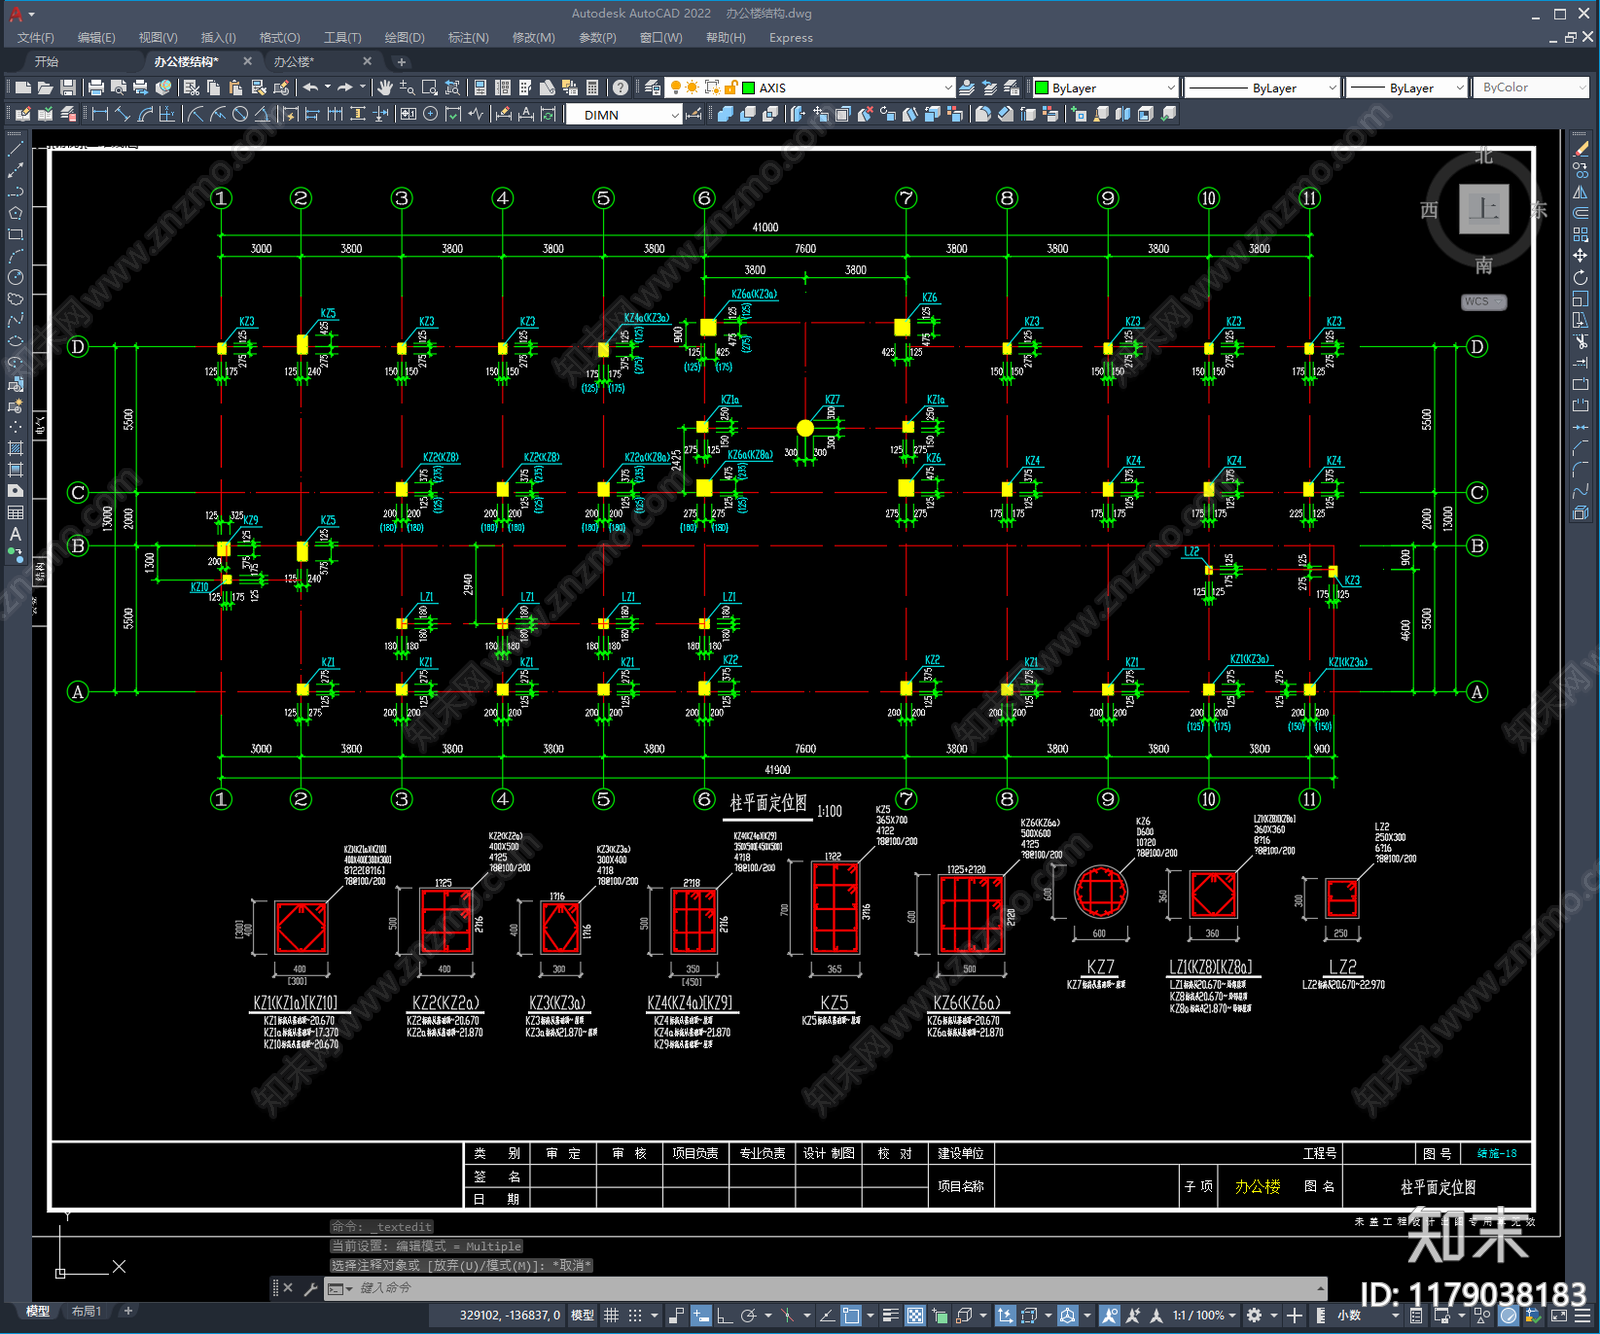
Task: Click the New drawing icon
Action: (x=23, y=88)
